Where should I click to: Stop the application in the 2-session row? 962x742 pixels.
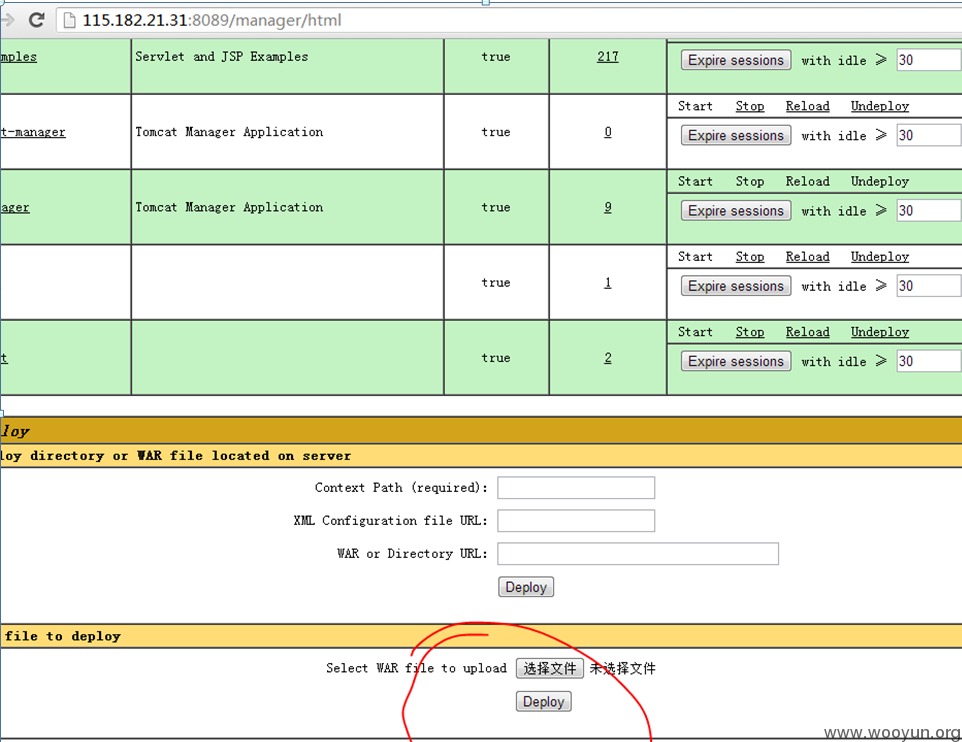[750, 332]
